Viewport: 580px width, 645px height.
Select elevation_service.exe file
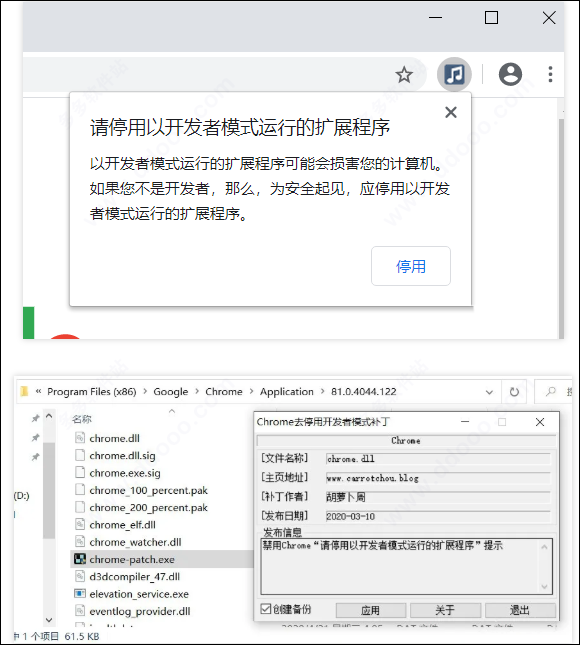[x=139, y=594]
